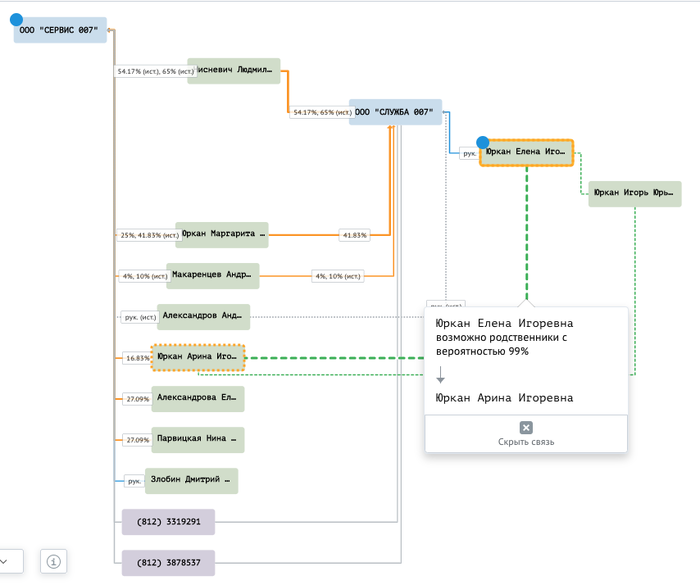This screenshot has width=700, height=585.
Task: Click the Юркан Арина Игоревна name in popup
Action: [504, 398]
